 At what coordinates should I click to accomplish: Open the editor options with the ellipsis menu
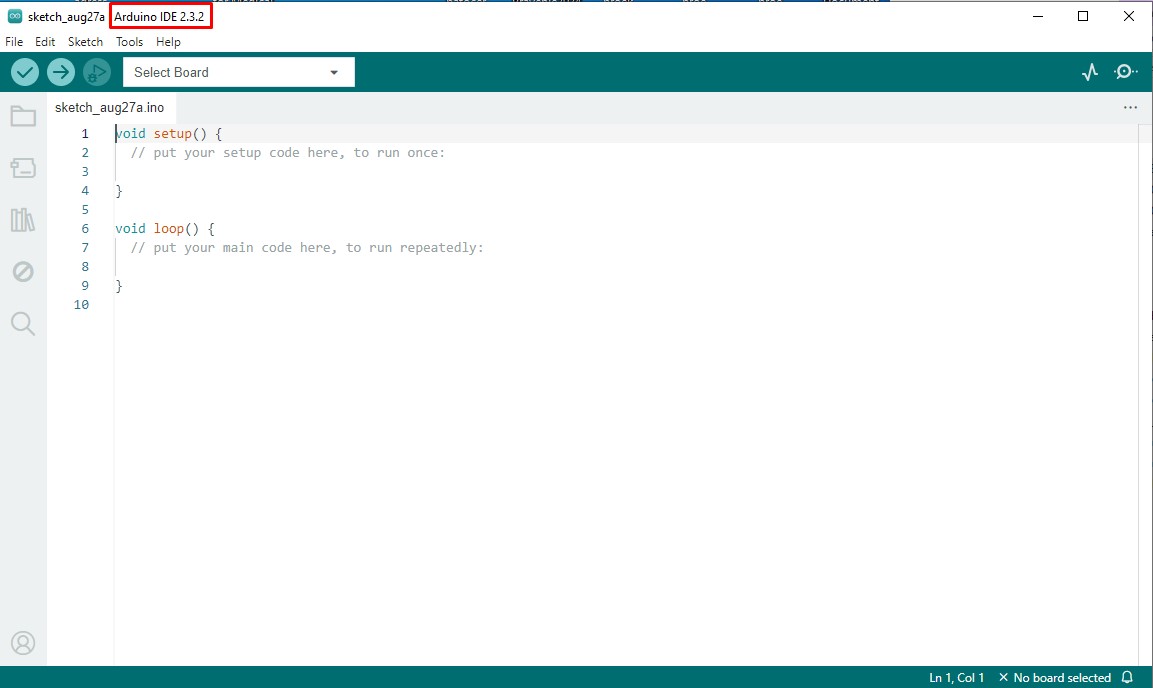point(1130,106)
